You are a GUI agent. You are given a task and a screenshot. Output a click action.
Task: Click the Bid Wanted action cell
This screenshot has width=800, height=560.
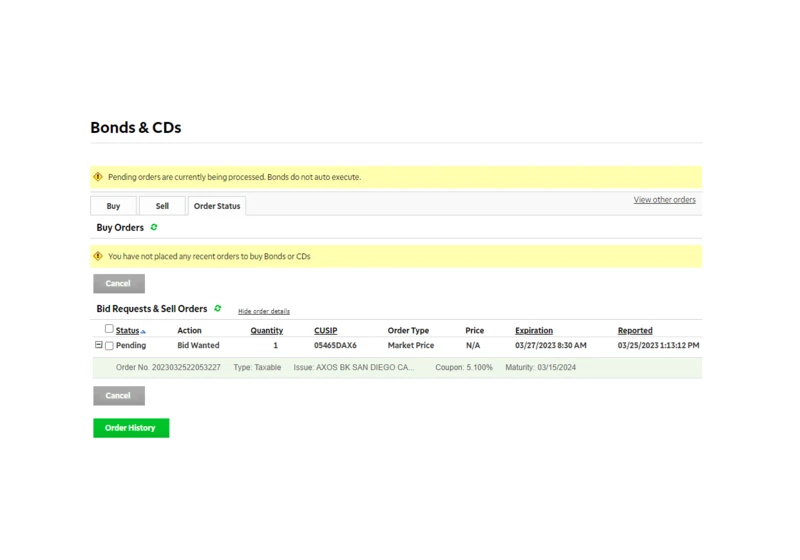pos(198,345)
